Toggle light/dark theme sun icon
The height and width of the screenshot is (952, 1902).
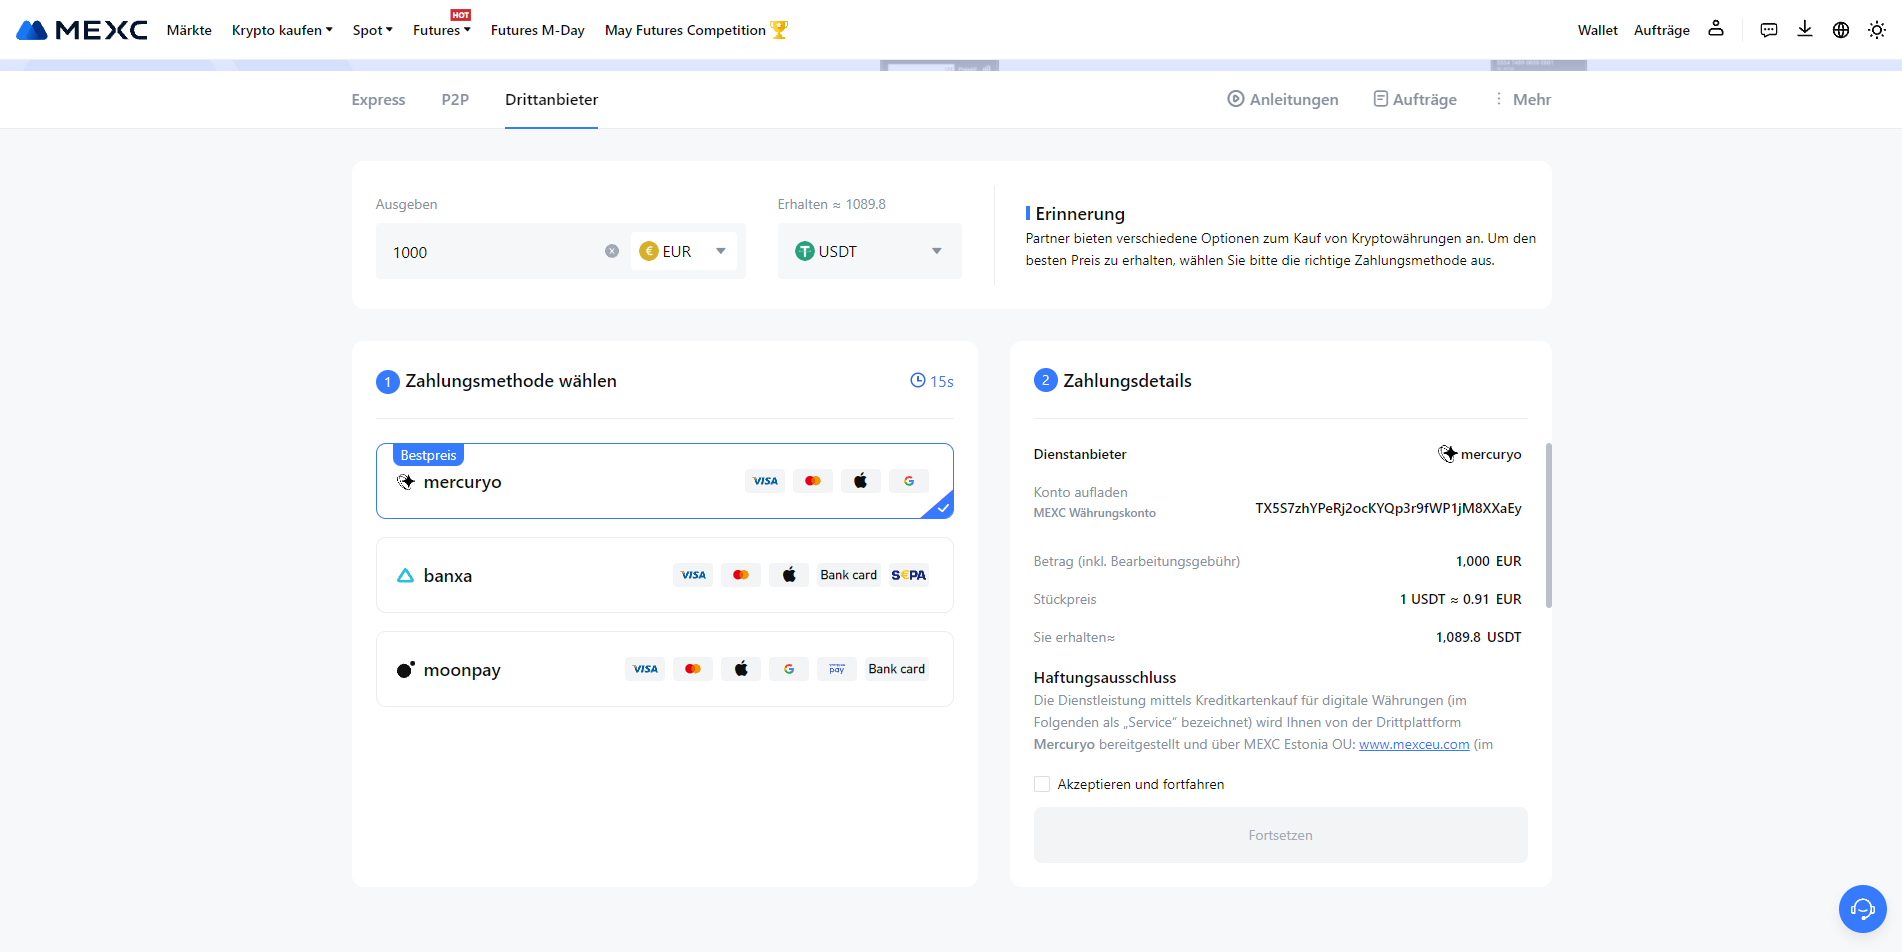point(1877,30)
